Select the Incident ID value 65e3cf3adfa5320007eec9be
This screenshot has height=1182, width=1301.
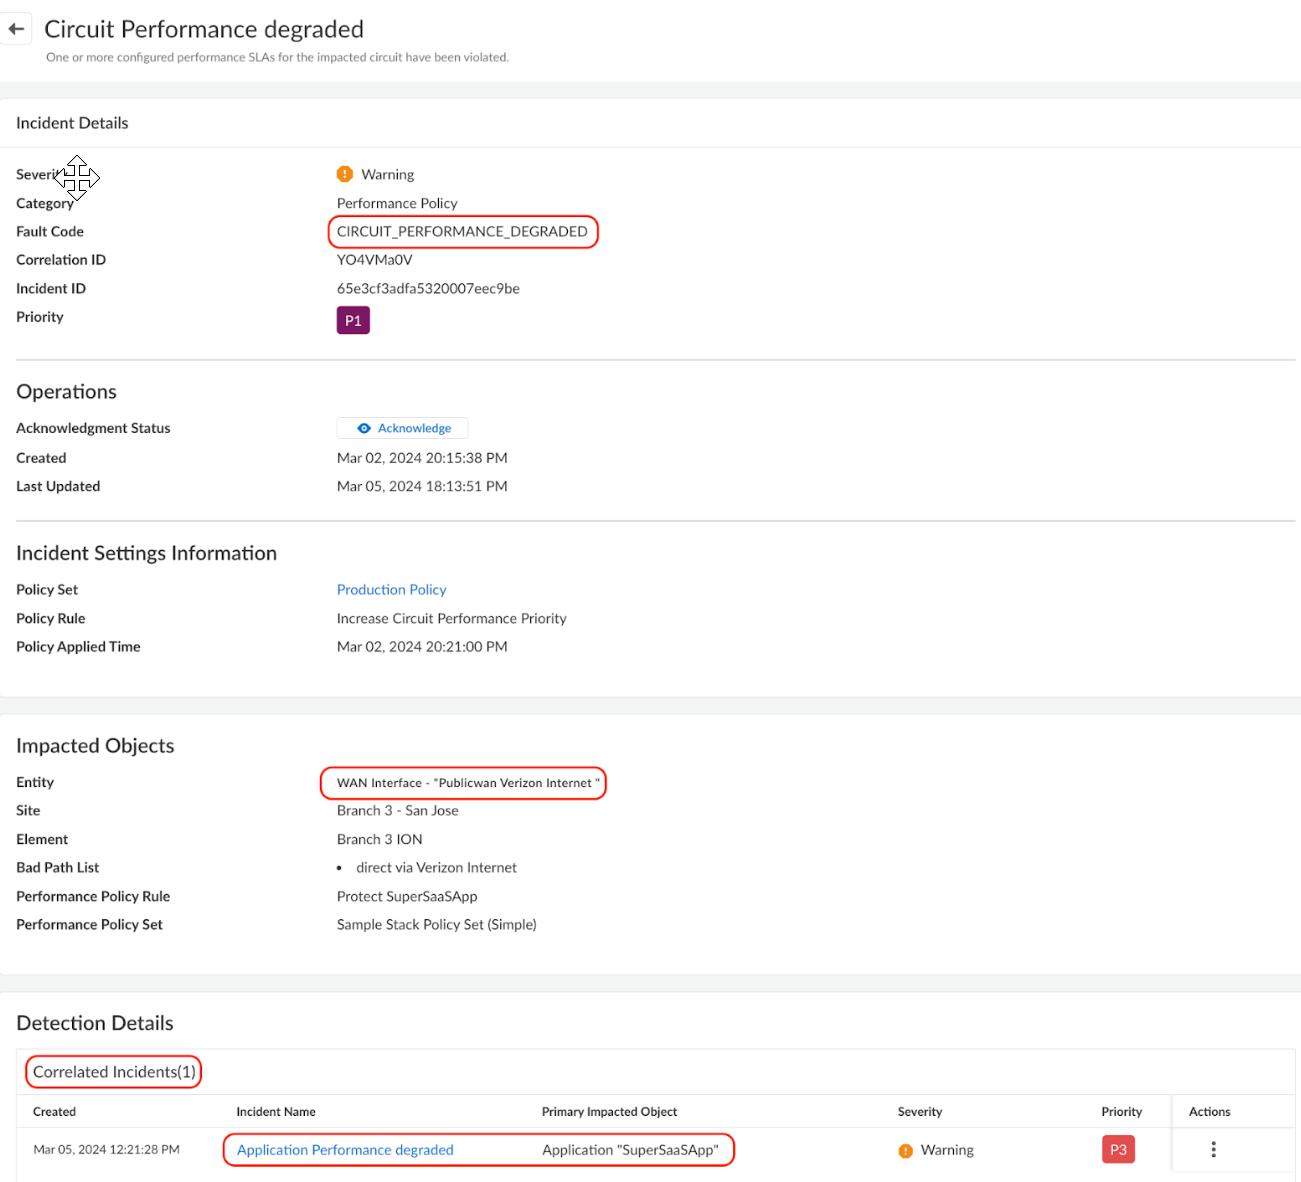[x=428, y=289]
